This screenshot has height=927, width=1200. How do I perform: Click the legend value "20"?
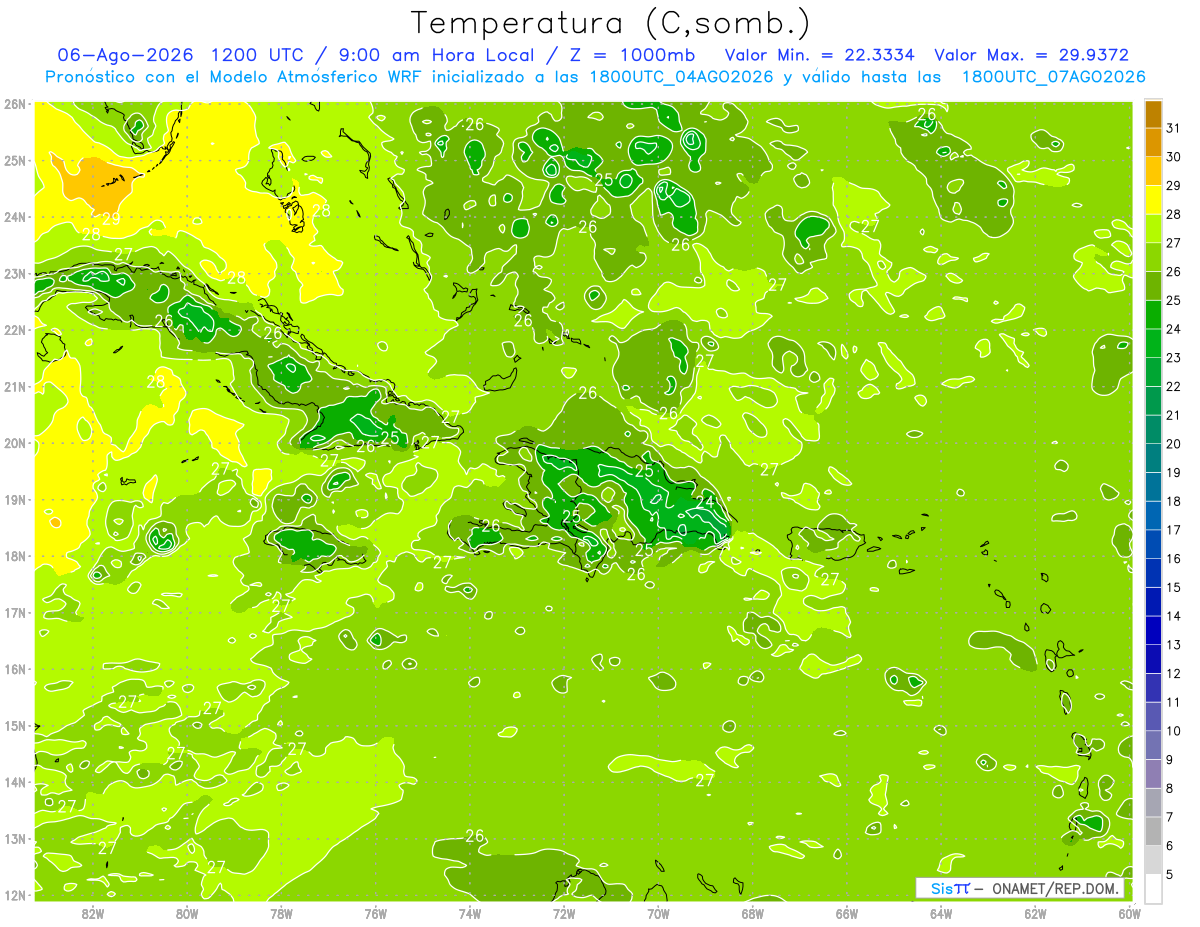[x=1174, y=444]
